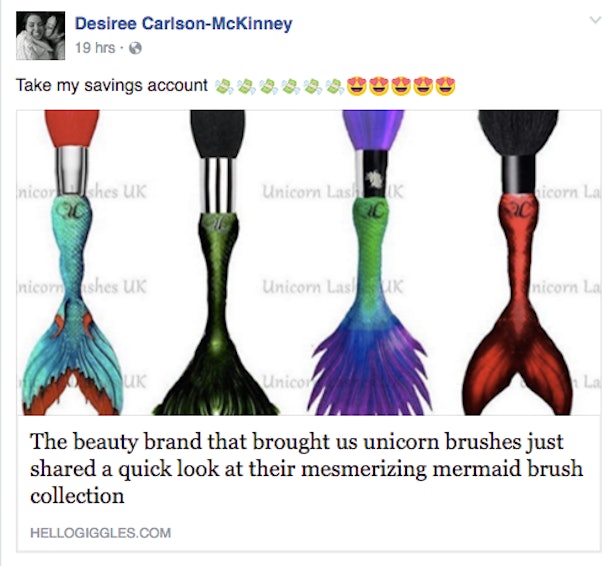Expand the post options chevron
The height and width of the screenshot is (566, 614).
coord(595,20)
